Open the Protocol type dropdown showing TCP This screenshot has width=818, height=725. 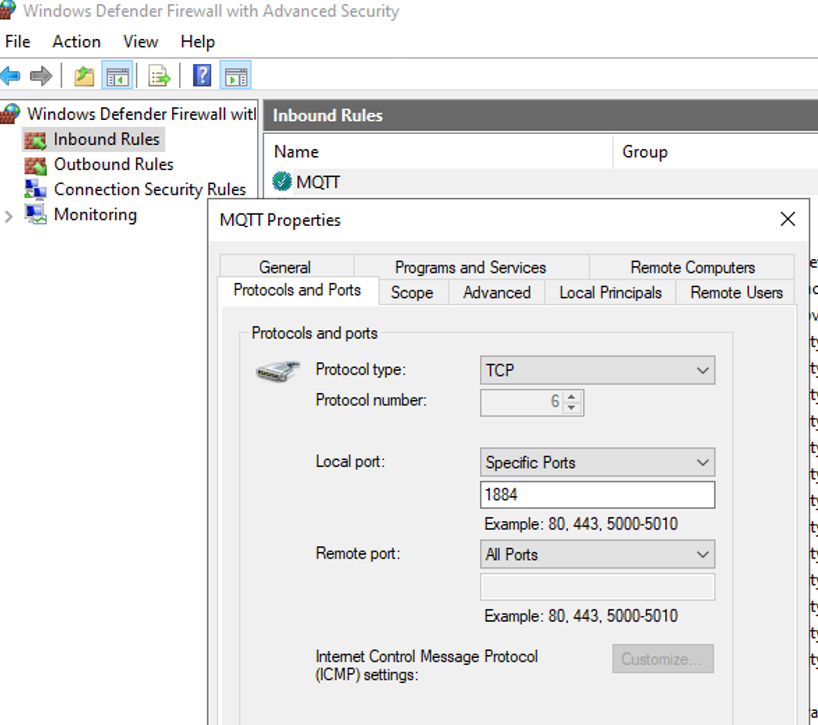(x=597, y=370)
